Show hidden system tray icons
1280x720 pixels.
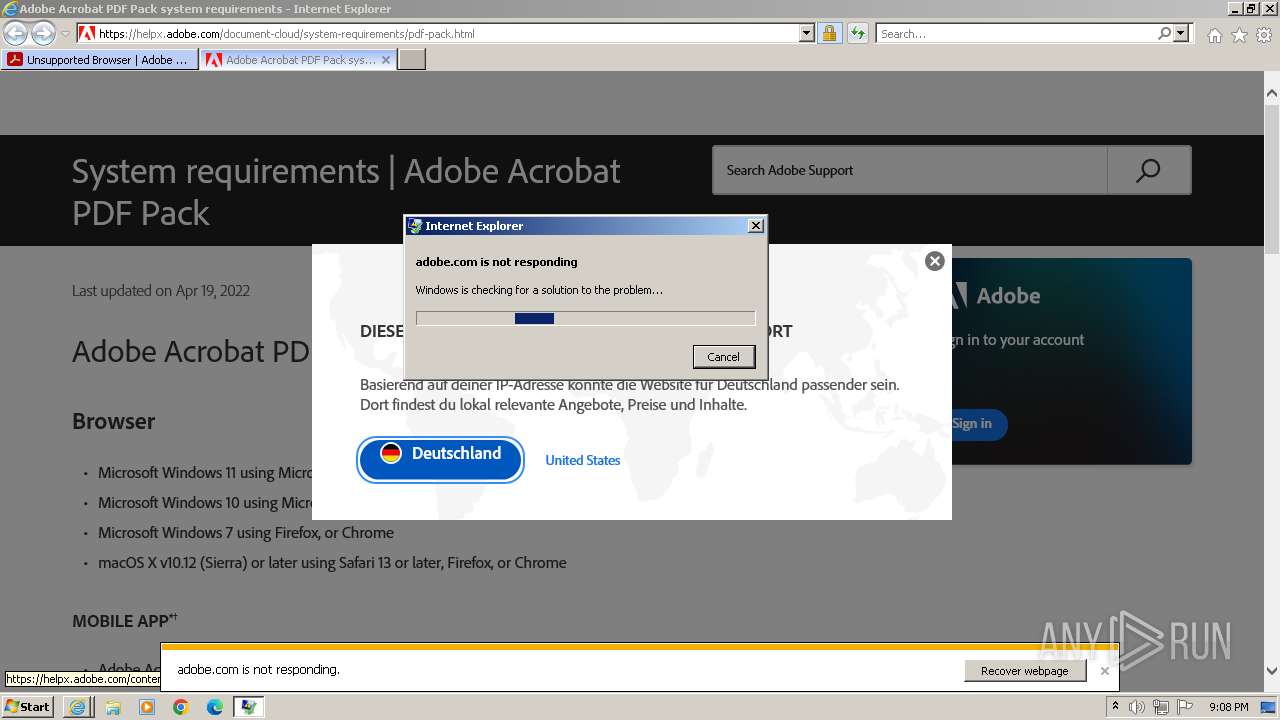(1116, 707)
